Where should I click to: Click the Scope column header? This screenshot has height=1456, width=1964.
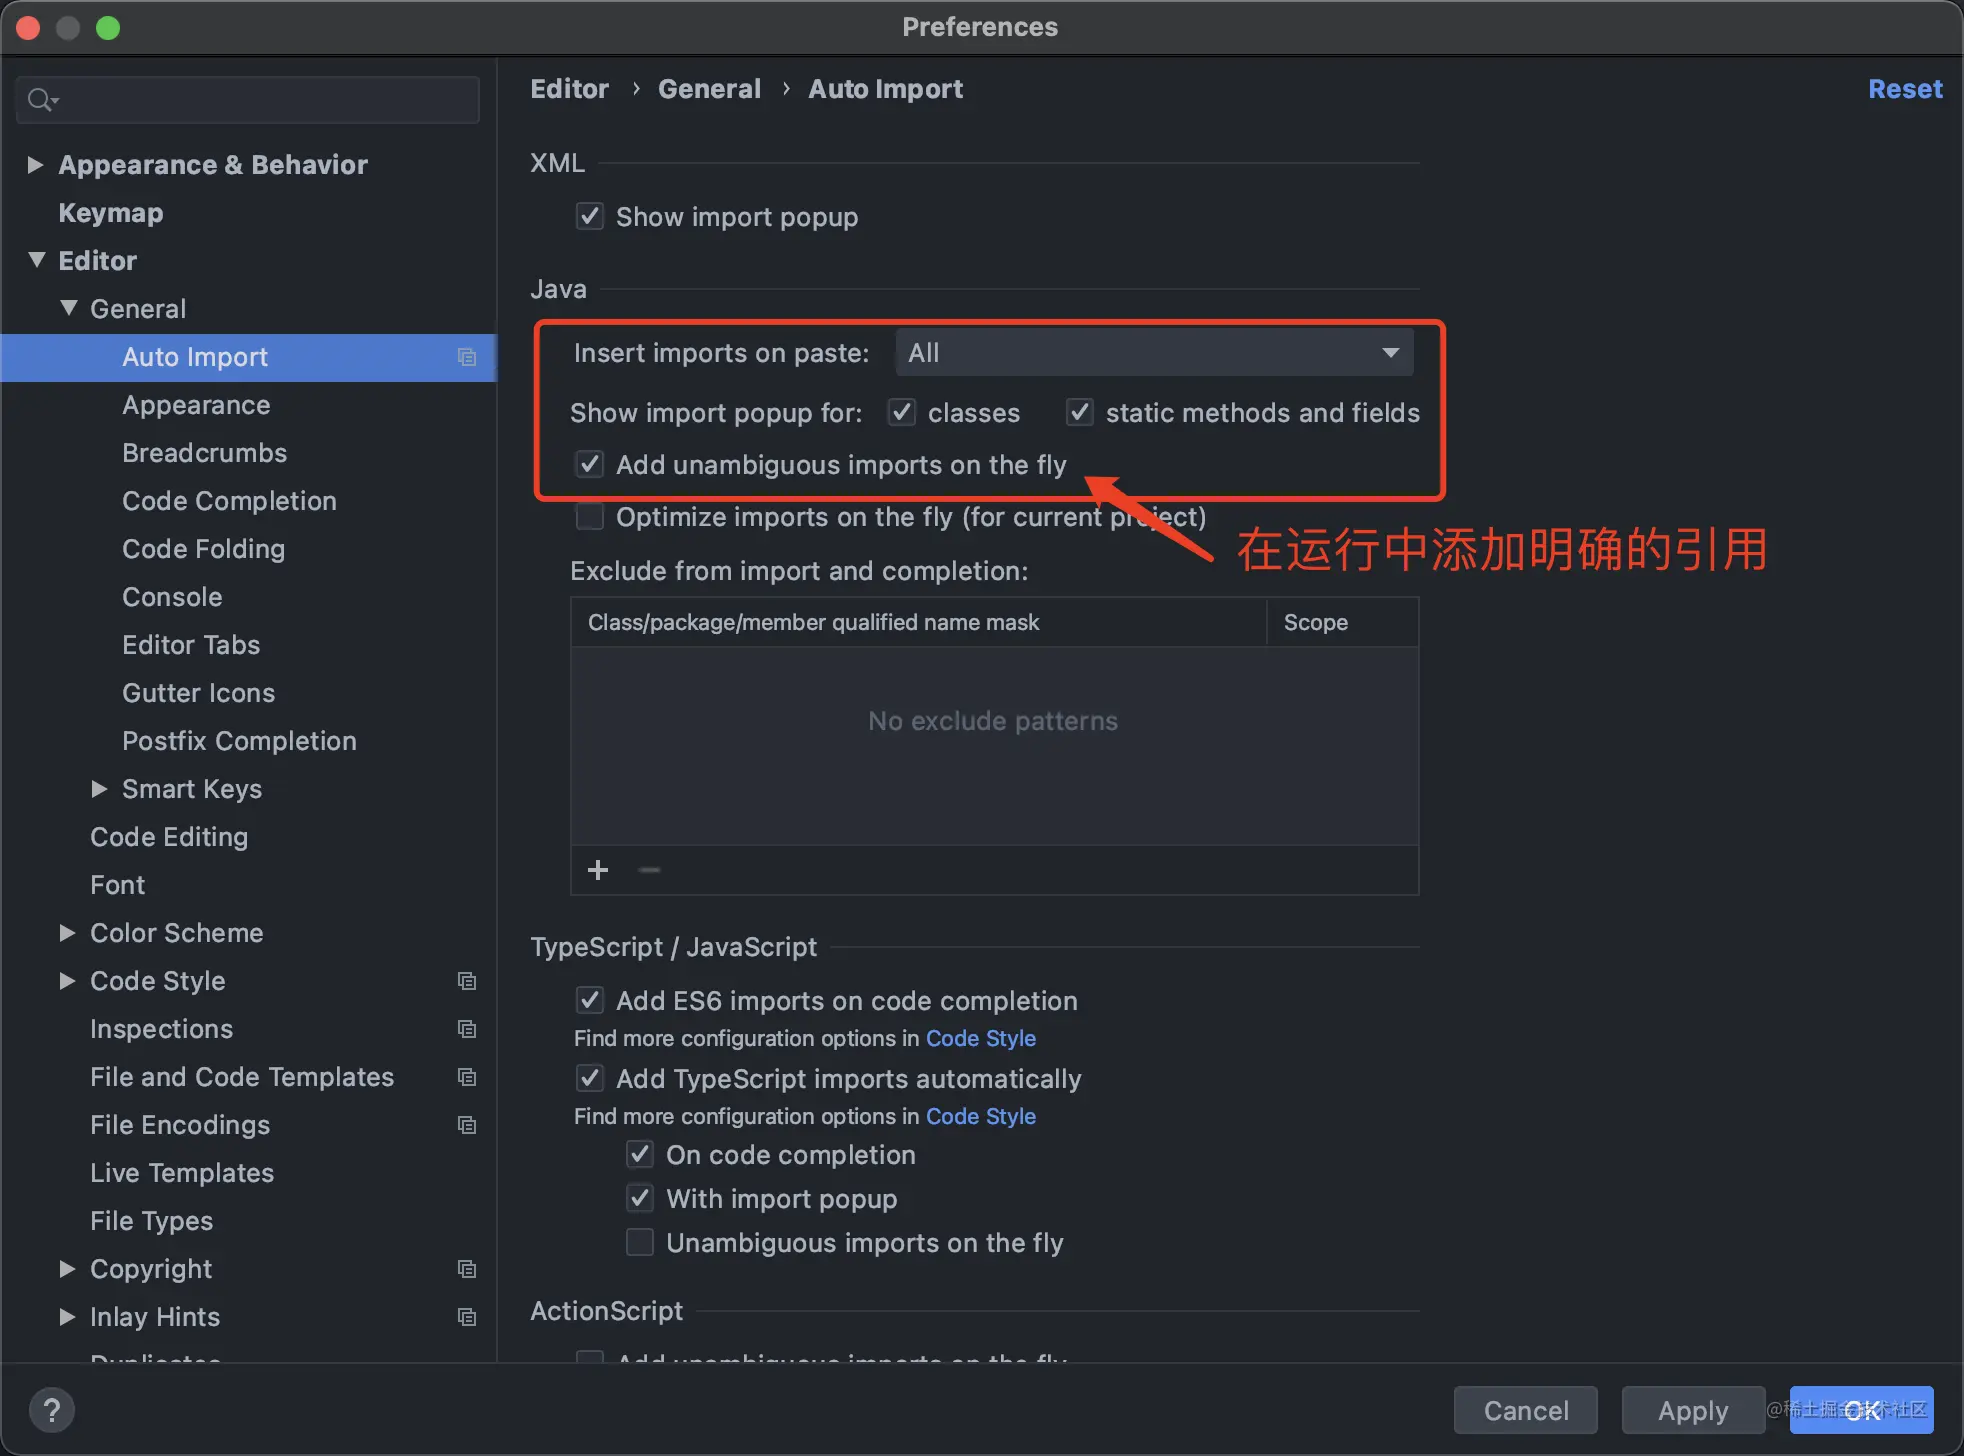click(x=1341, y=622)
